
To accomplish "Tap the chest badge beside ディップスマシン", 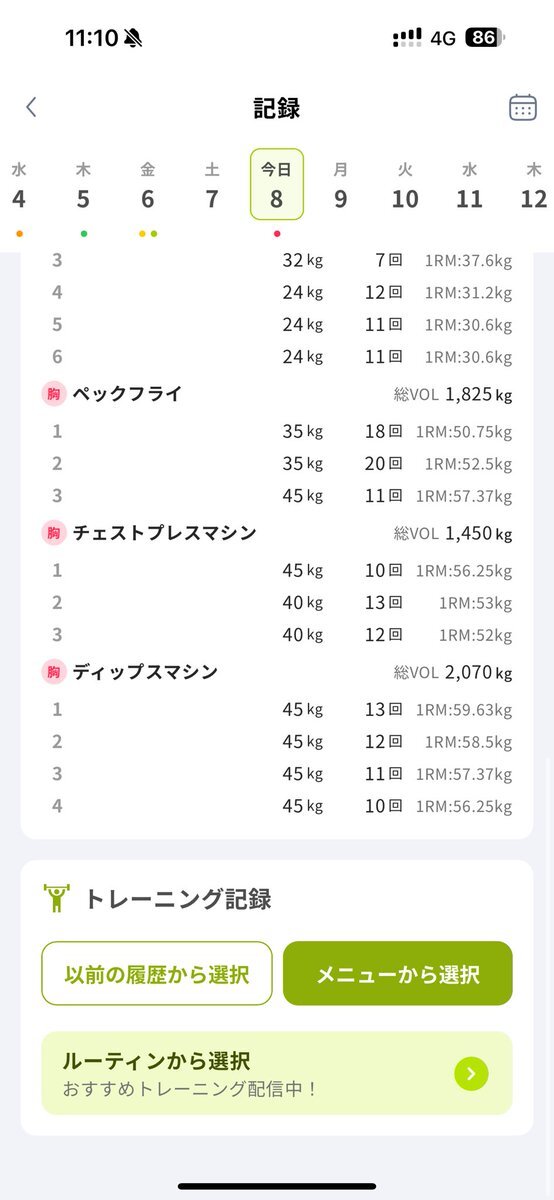I will [53, 672].
